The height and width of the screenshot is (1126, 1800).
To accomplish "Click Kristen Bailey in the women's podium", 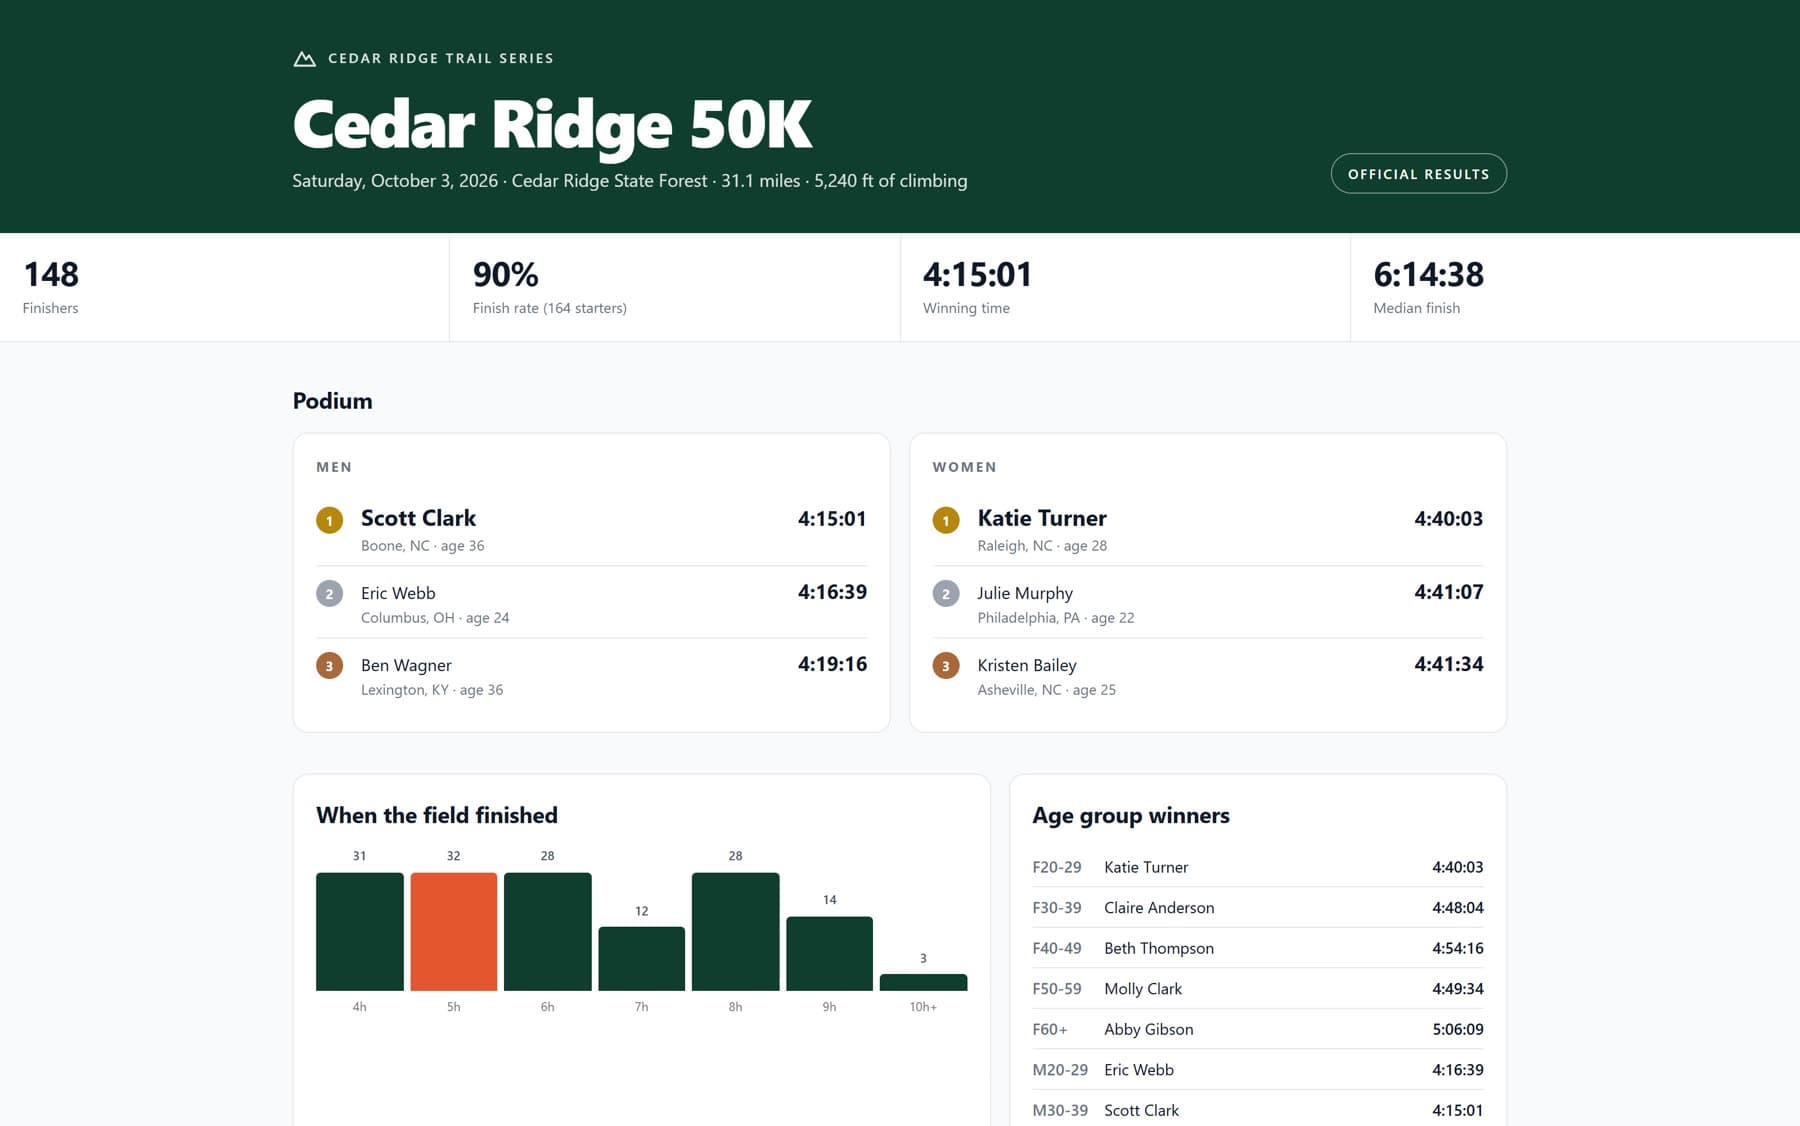I will 1027,665.
